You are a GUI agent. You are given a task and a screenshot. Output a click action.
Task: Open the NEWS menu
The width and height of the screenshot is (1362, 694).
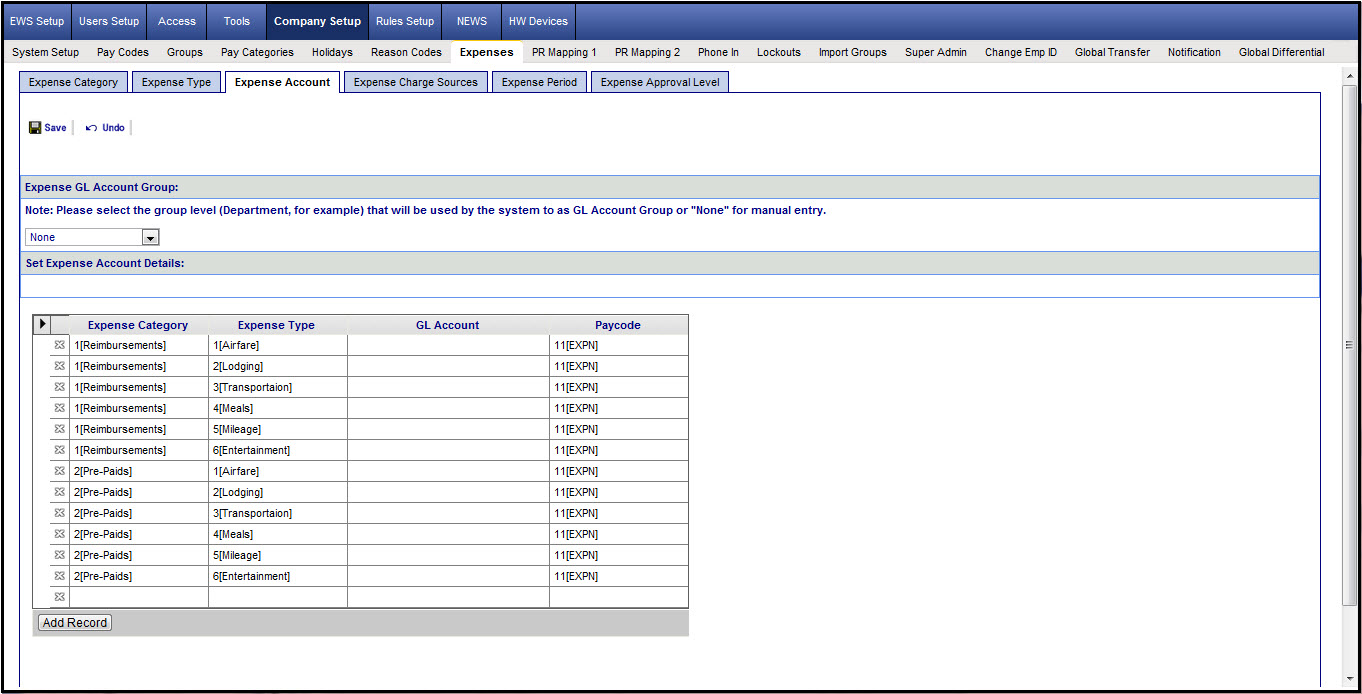[472, 21]
